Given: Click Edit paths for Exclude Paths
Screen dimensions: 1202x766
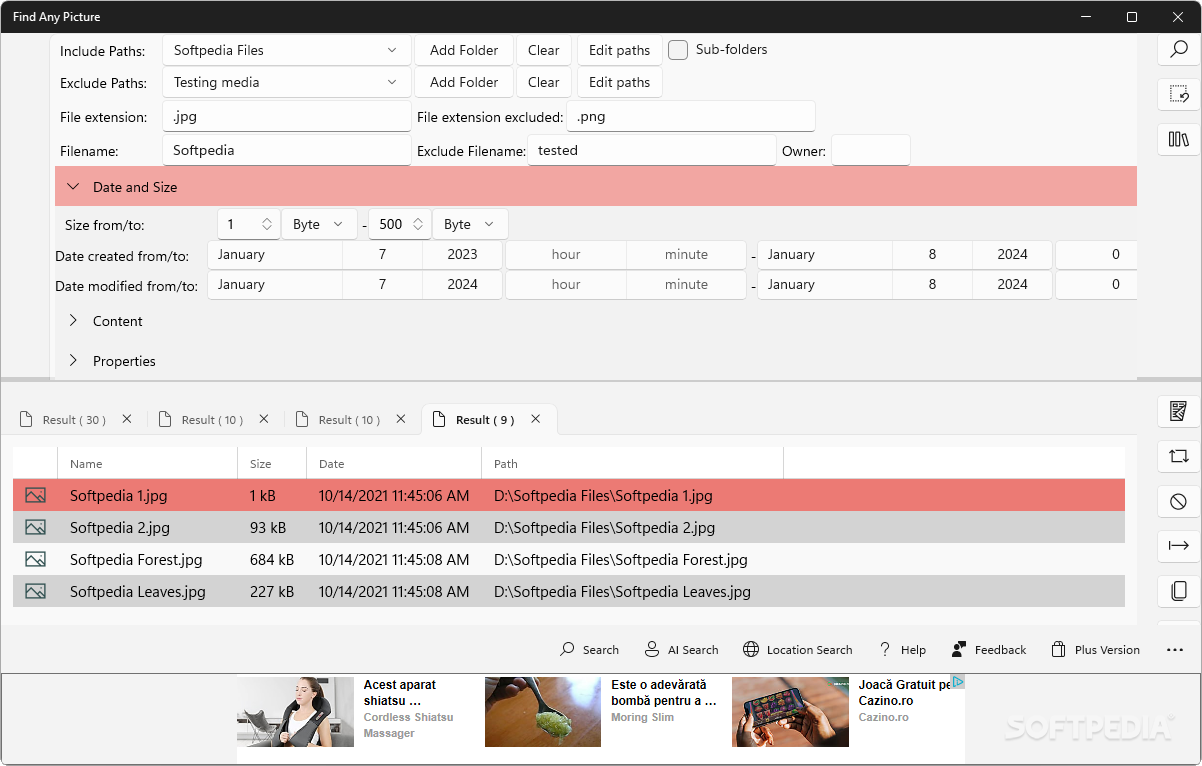Looking at the screenshot, I should [x=619, y=82].
